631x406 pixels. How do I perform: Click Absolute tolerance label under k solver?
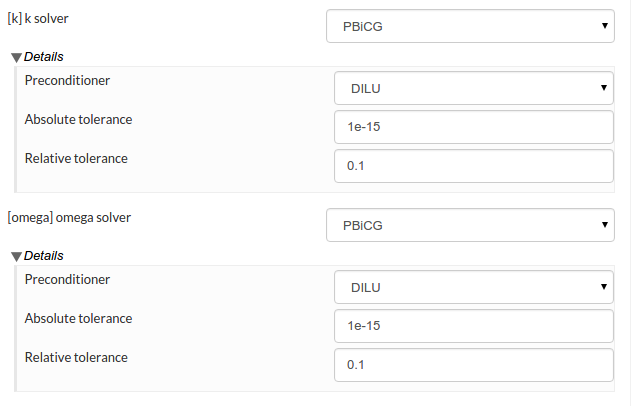click(x=78, y=120)
